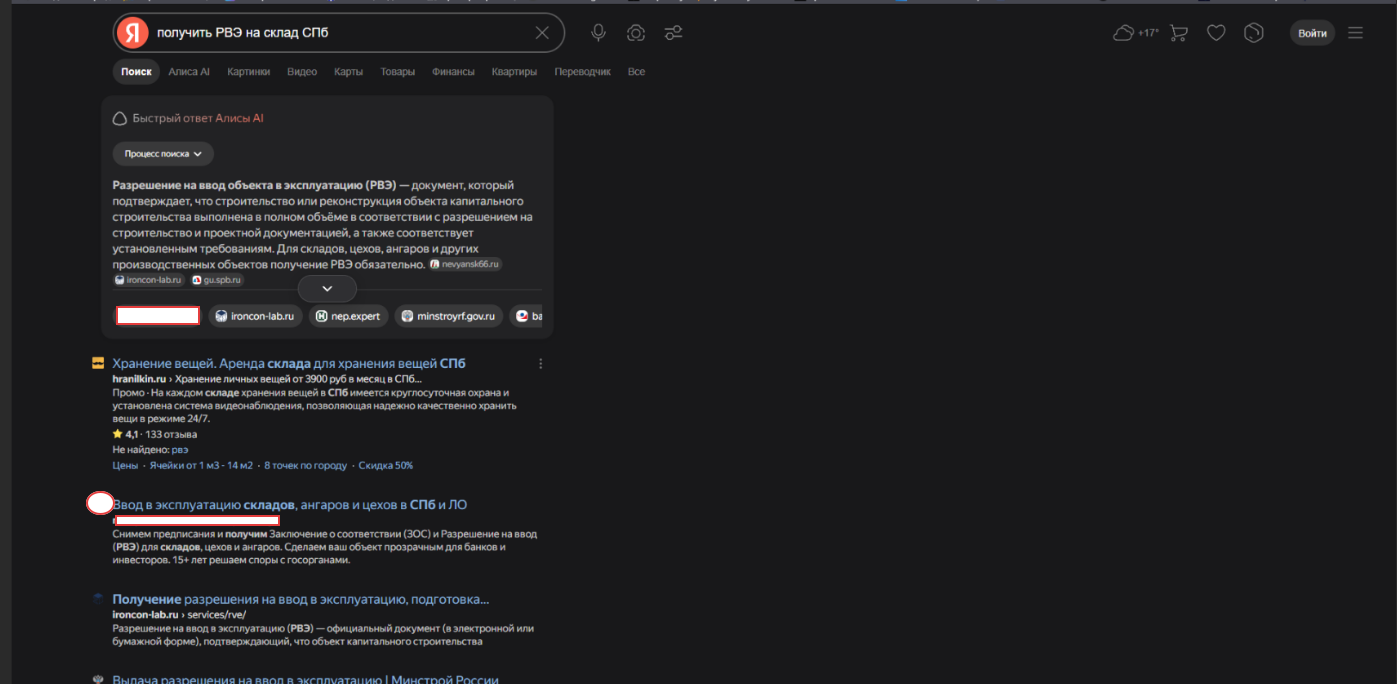The height and width of the screenshot is (684, 1397).
Task: Click the 4,1 star rating
Action: (x=125, y=434)
